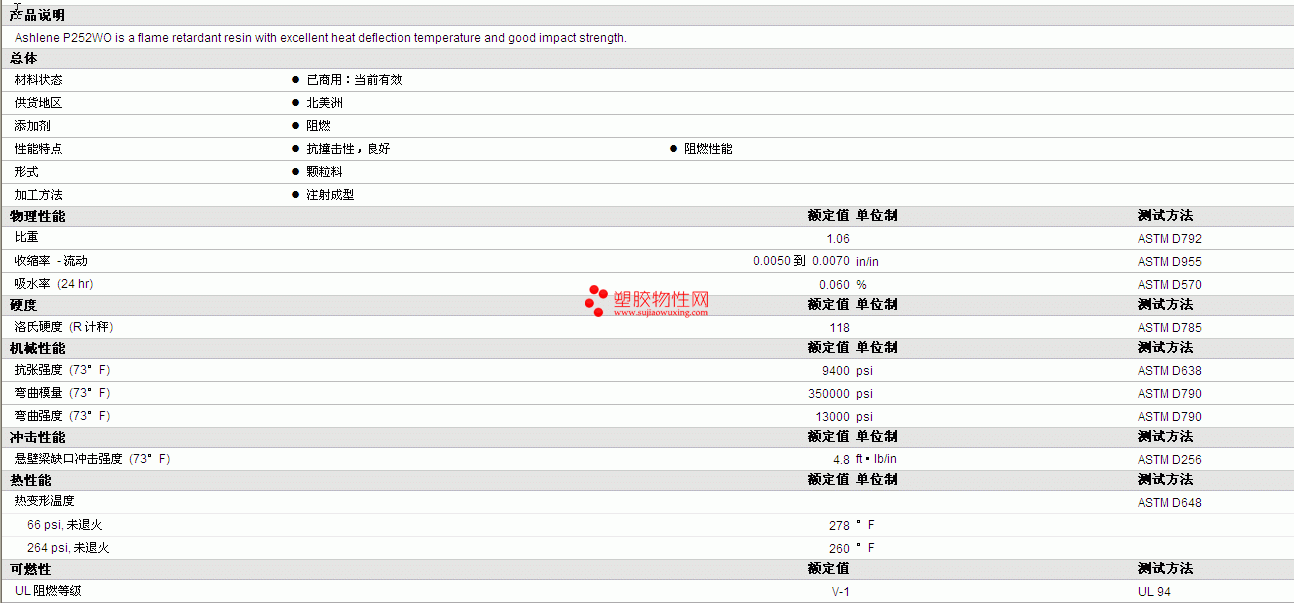1294x603 pixels.
Task: Click the water absorption value 0.060
Action: coord(834,285)
